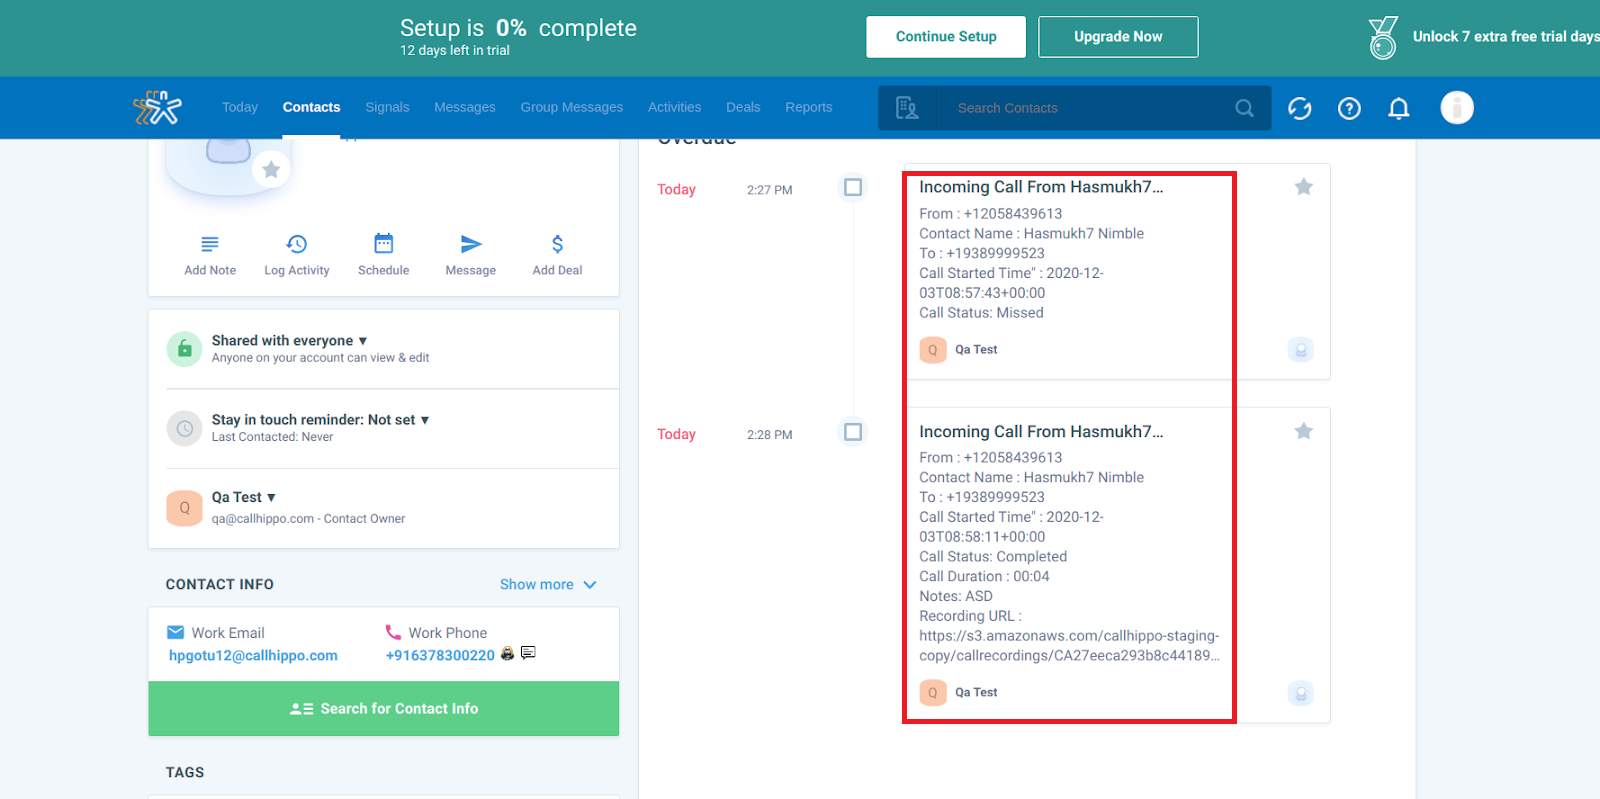Open the notifications bell
The image size is (1600, 799).
(1399, 108)
